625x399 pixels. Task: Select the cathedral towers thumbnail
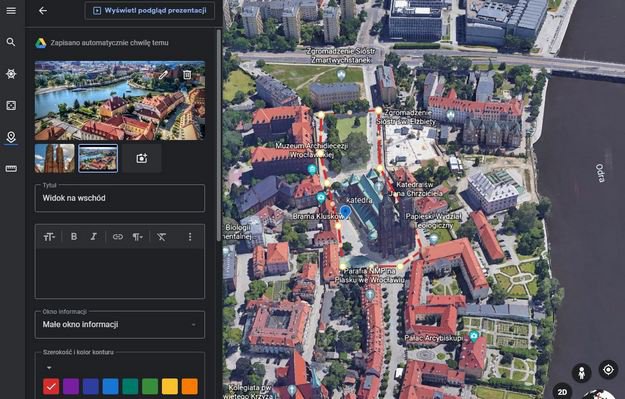tap(55, 159)
